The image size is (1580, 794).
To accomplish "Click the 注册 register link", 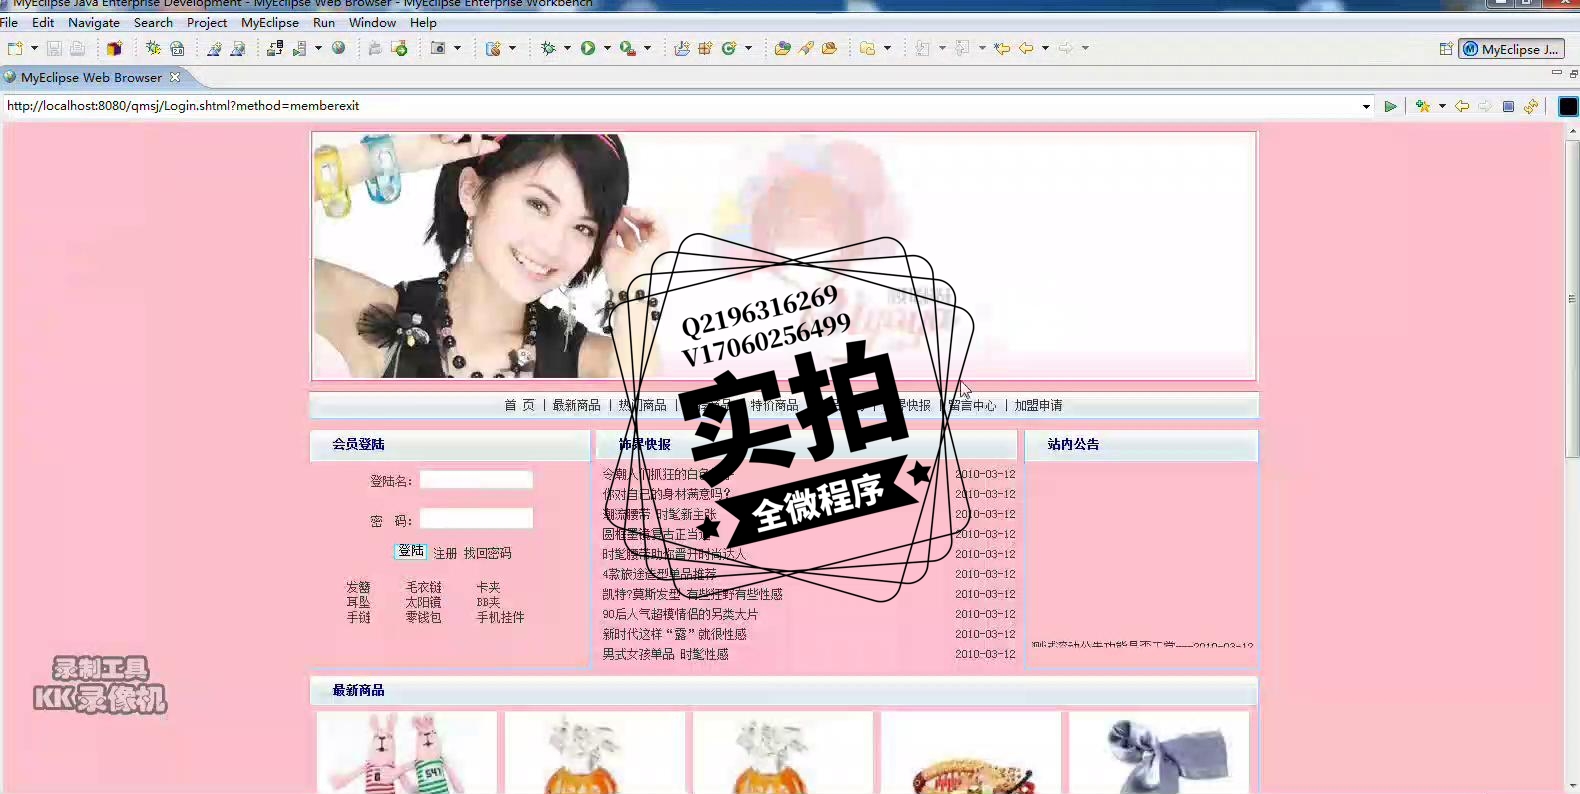I will point(445,553).
